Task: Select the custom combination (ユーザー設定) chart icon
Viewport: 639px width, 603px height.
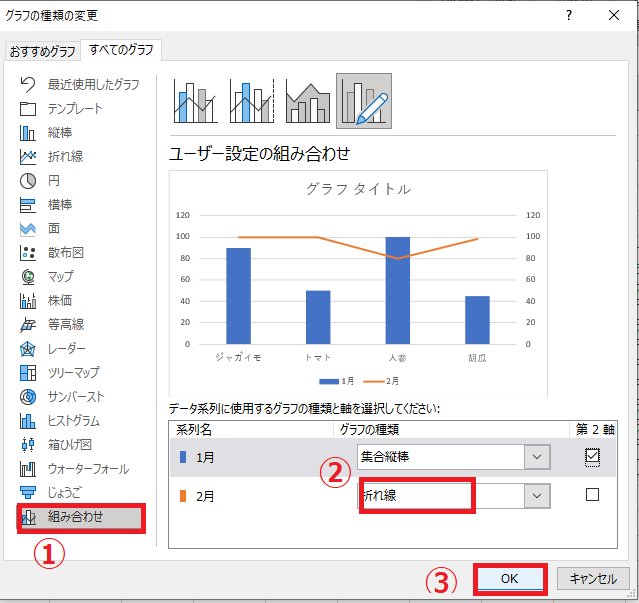Action: (364, 101)
